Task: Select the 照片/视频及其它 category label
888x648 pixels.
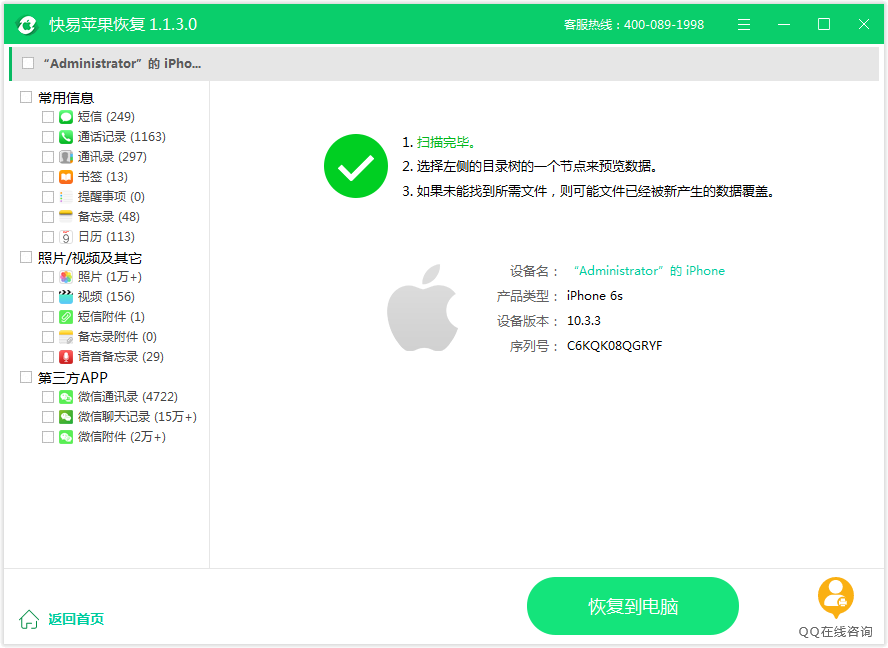Action: click(x=89, y=258)
